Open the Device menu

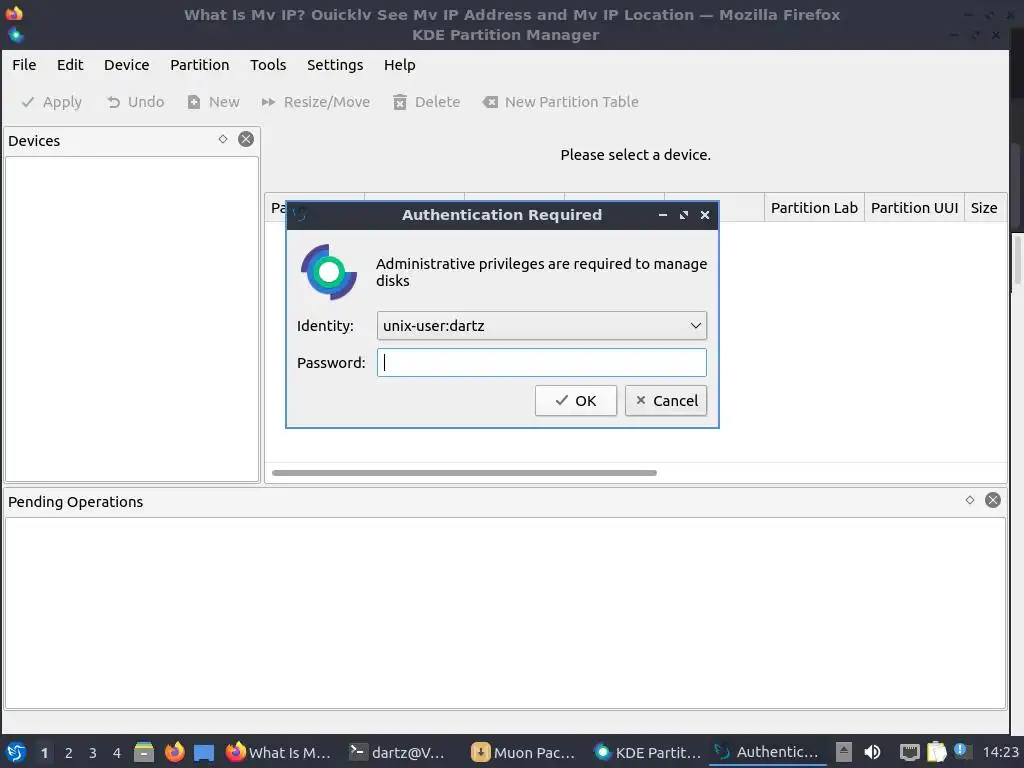pos(127,65)
